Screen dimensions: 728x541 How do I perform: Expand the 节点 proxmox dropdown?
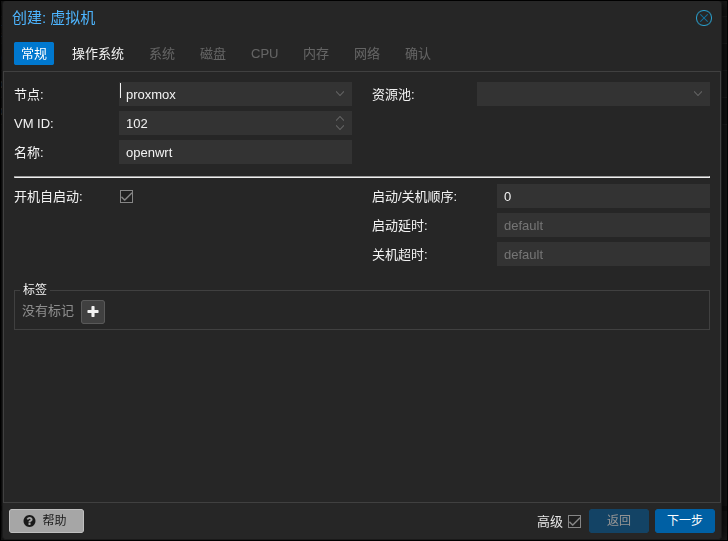(340, 95)
